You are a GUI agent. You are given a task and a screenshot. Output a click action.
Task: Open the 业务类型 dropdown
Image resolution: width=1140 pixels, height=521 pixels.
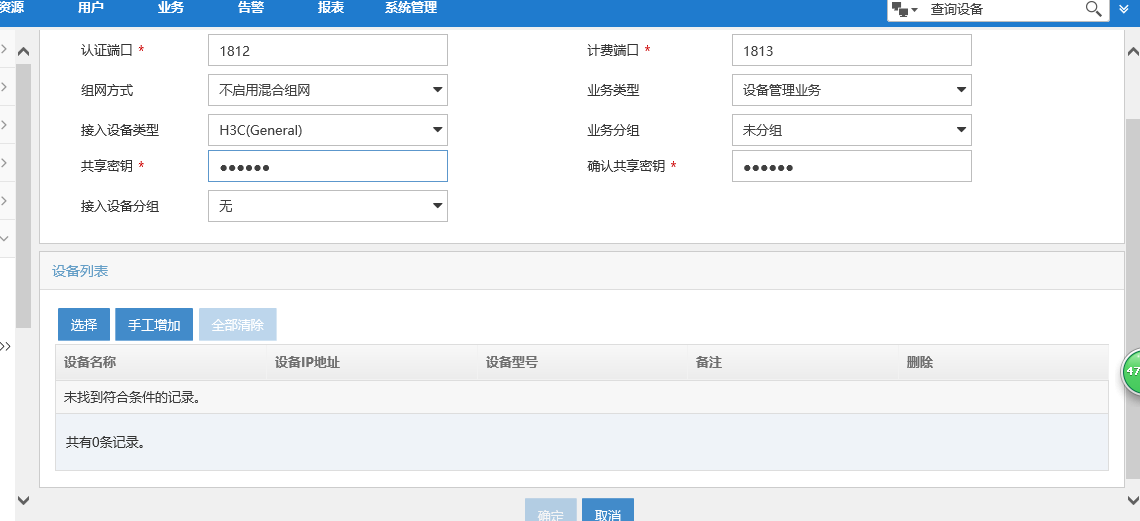[x=851, y=90]
